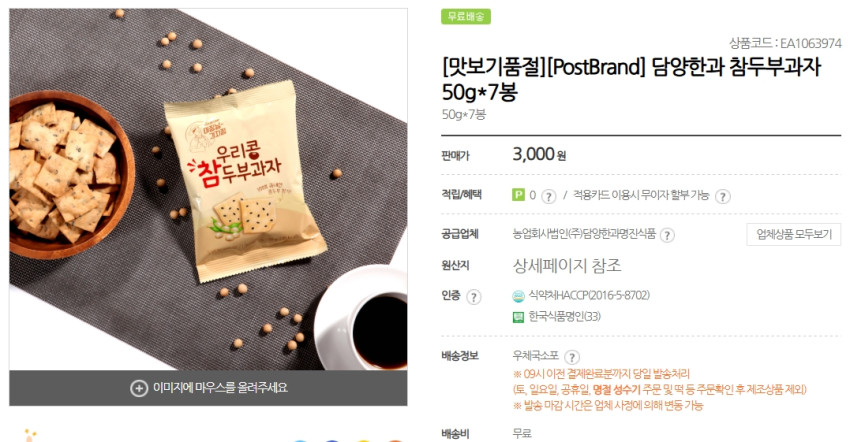Click 식약처HACCP(2016-5-8702) certification text
Screen dimensions: 850x442
point(589,296)
